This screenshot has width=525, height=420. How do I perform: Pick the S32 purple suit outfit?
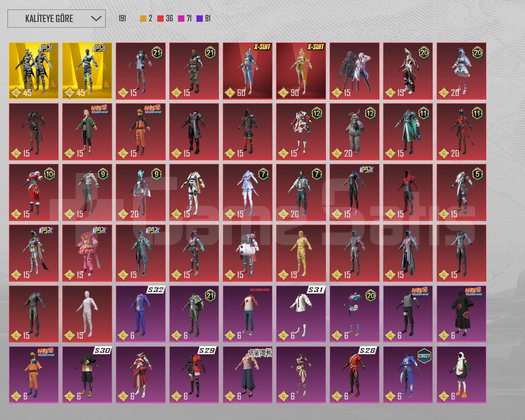(141, 314)
